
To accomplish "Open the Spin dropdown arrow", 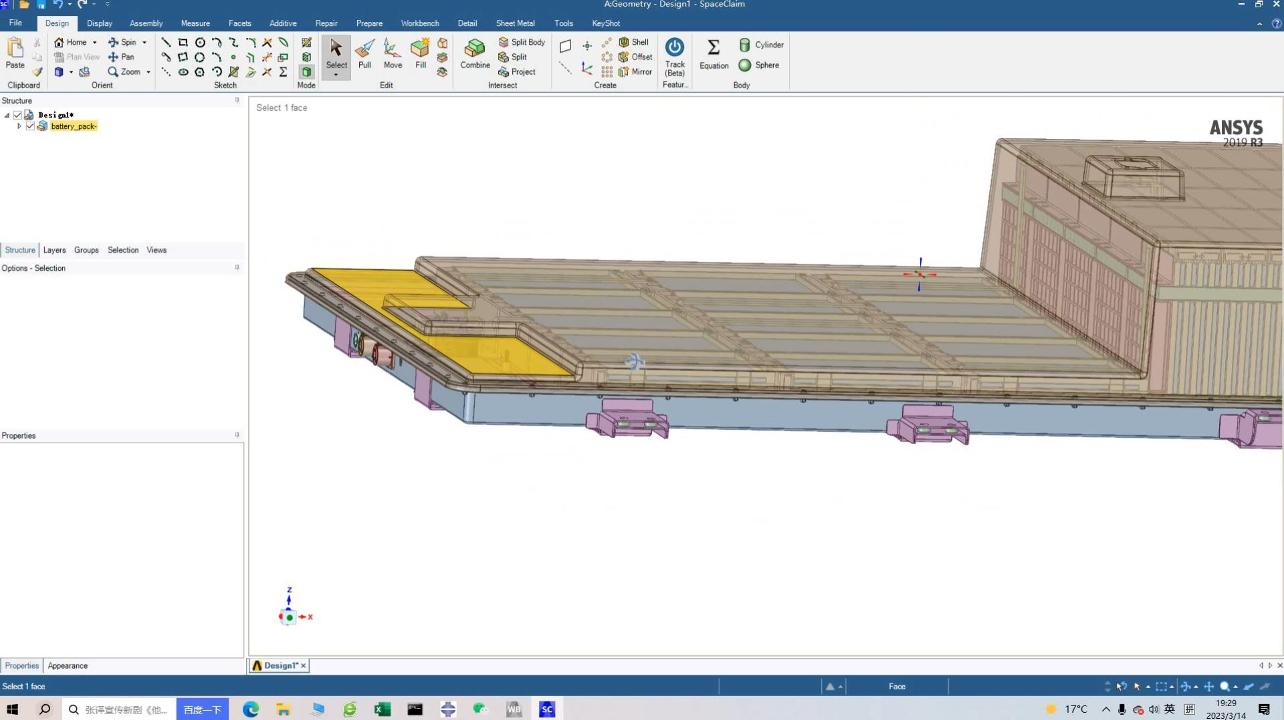I will [144, 43].
